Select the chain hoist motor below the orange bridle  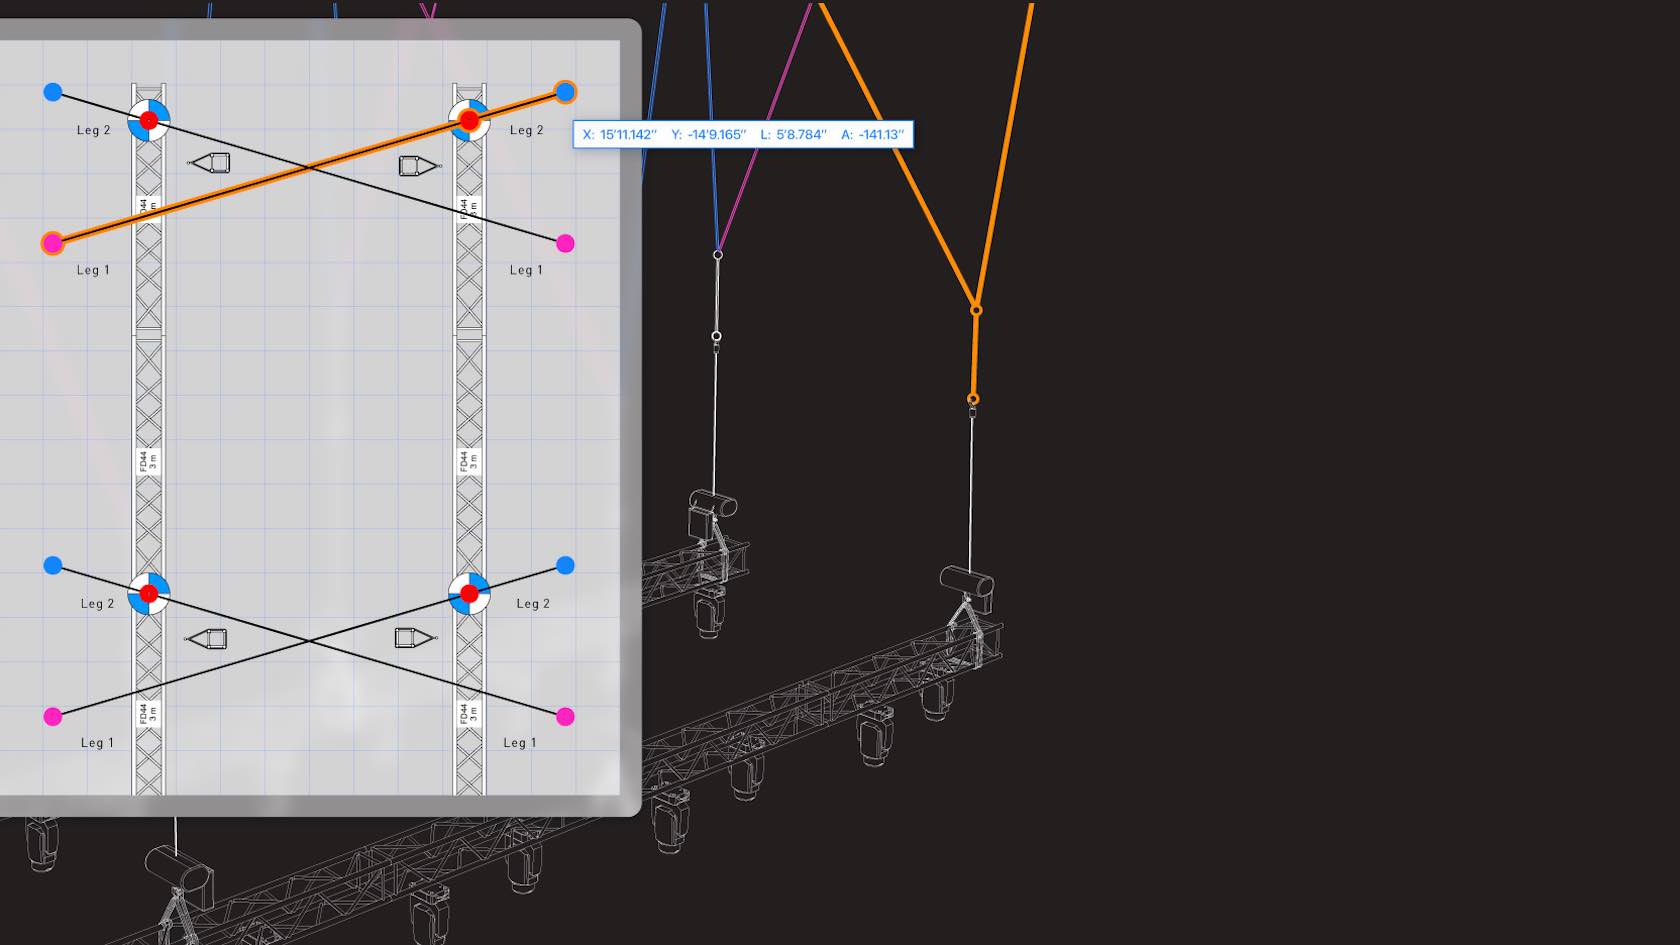pos(966,580)
